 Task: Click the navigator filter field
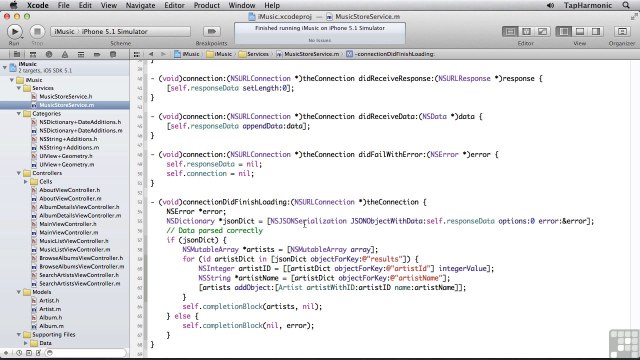tap(85, 353)
